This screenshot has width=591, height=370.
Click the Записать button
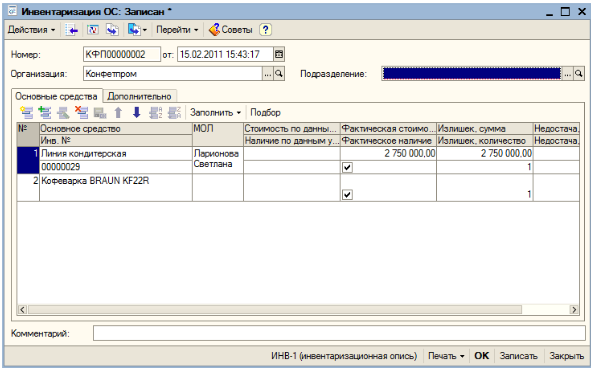point(519,356)
